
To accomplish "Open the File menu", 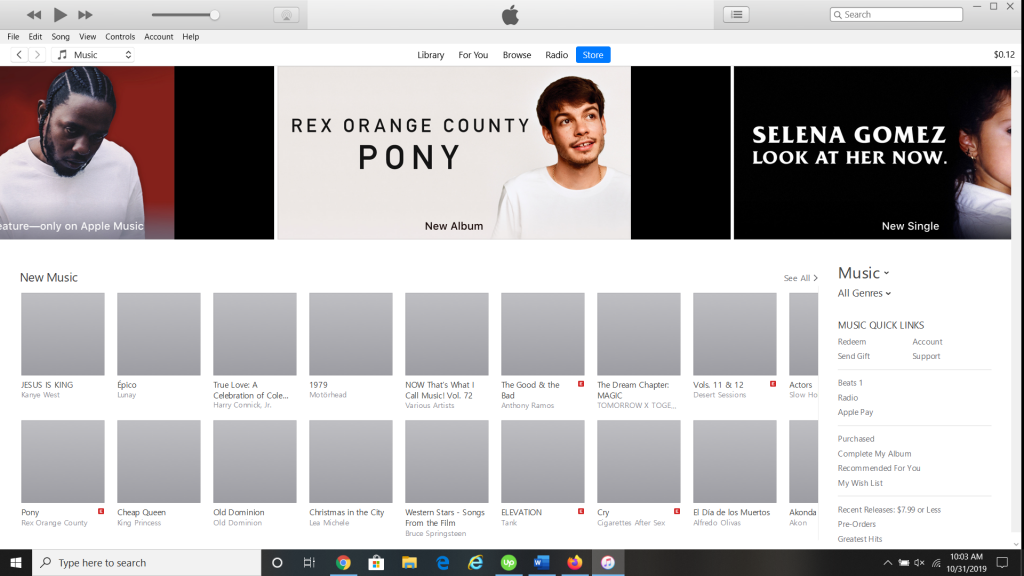I will click(x=13, y=37).
